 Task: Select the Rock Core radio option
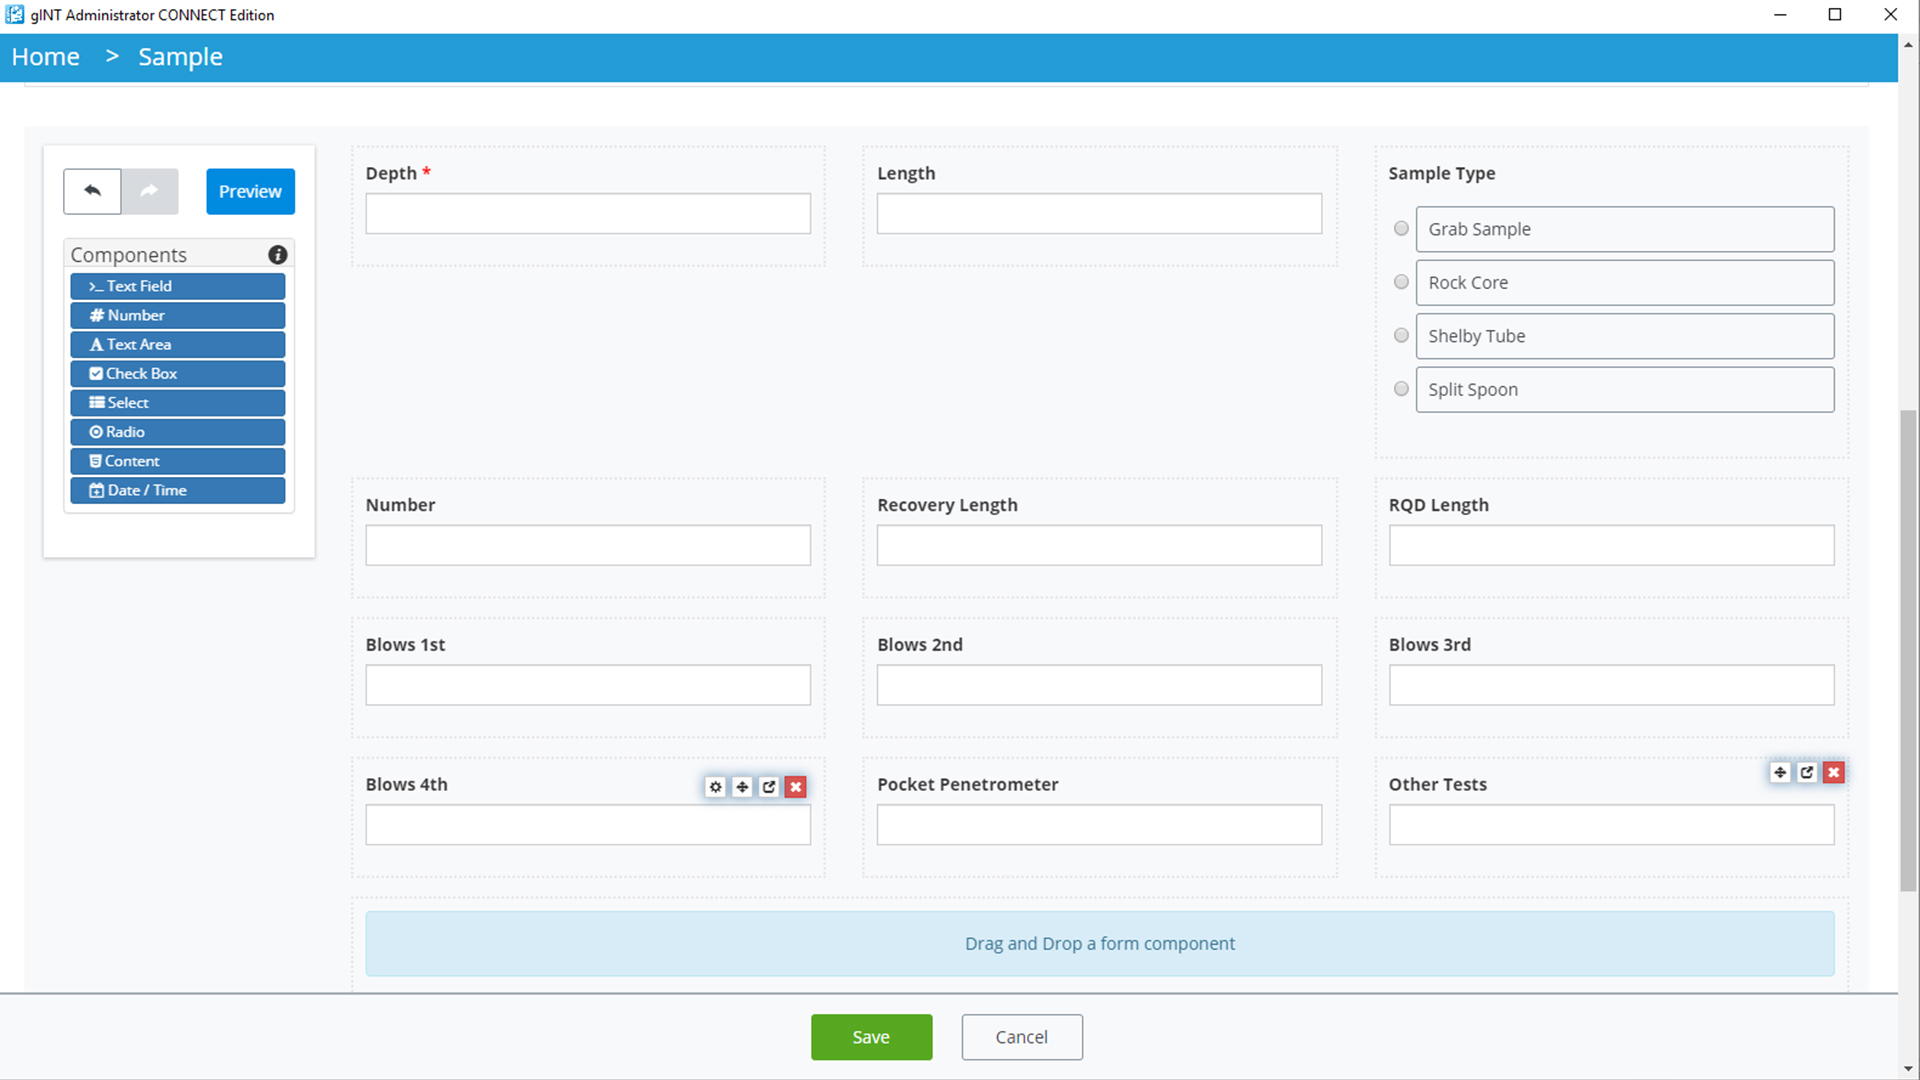pos(1401,282)
